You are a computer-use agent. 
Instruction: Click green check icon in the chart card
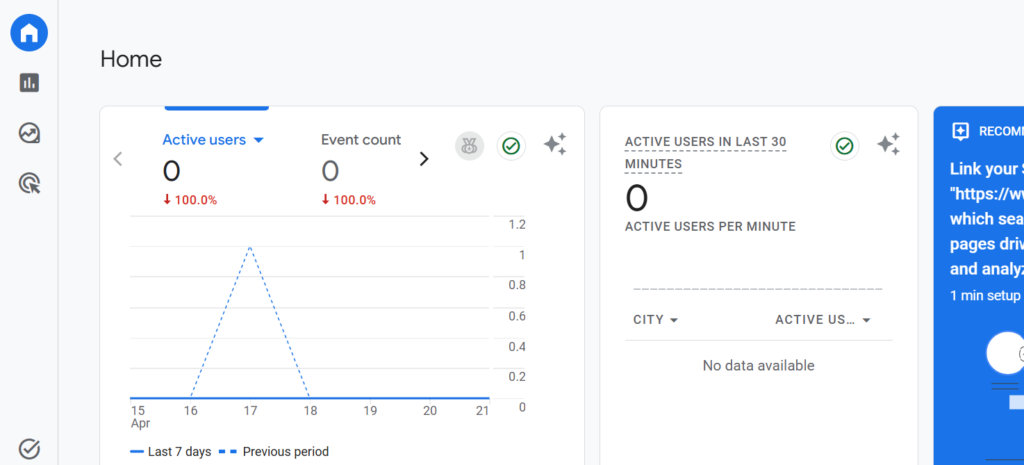[x=511, y=146]
